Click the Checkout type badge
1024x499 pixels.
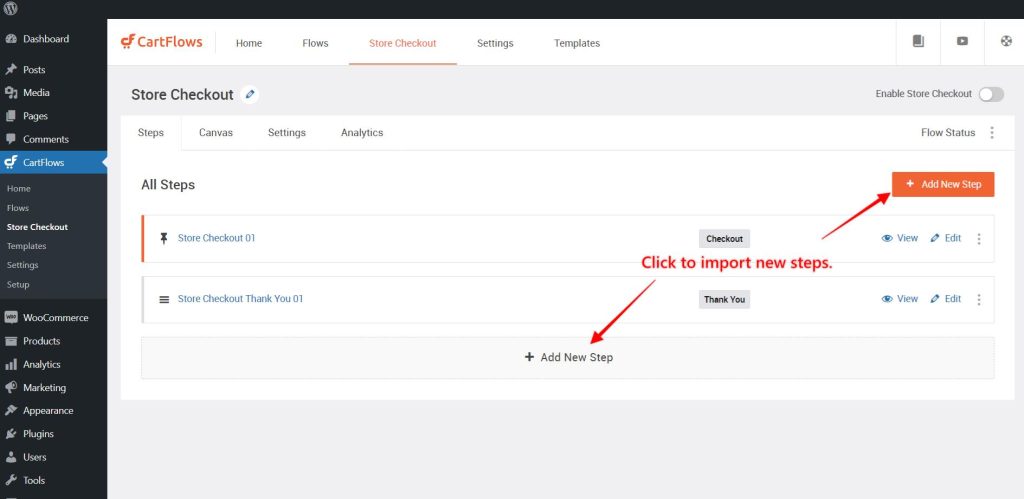tap(724, 239)
